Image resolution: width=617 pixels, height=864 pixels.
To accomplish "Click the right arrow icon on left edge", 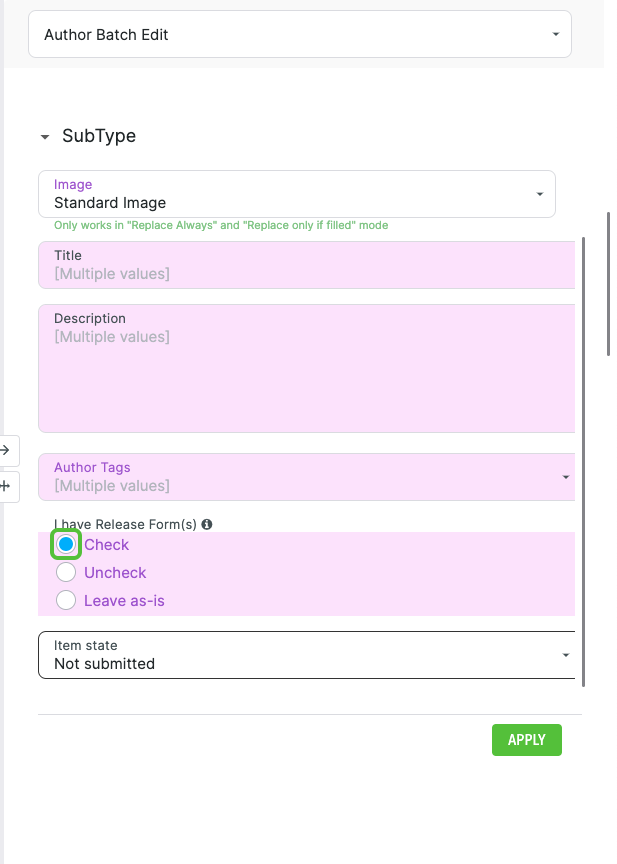I will click(5, 450).
